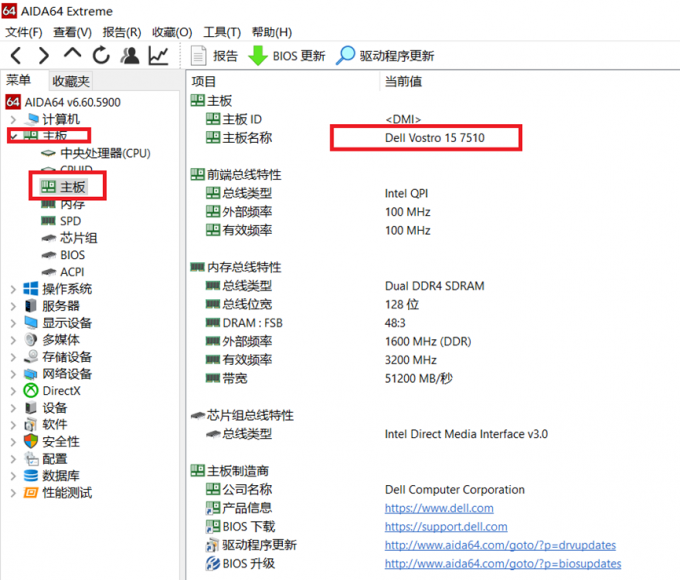Switch to the 菜单 tab
Screen dimensions: 680x580
[18, 80]
